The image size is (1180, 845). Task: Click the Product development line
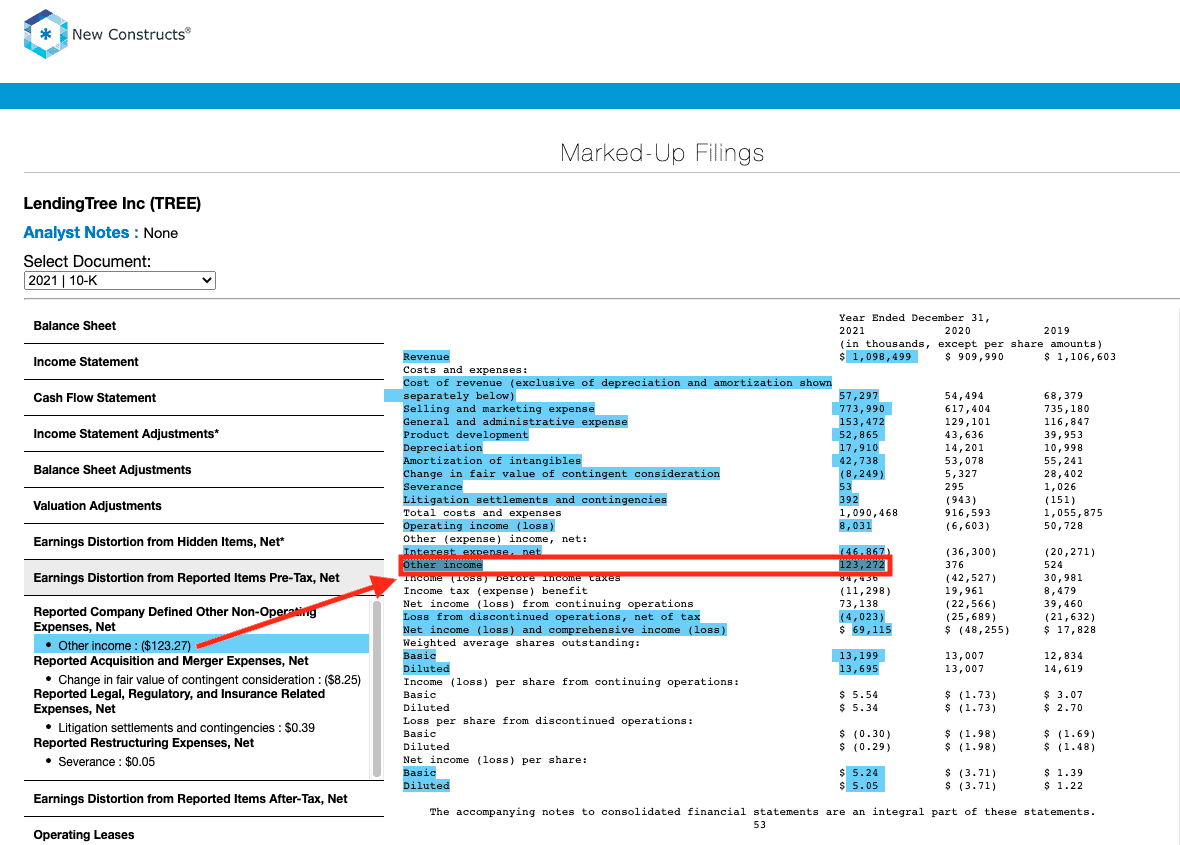tap(466, 435)
